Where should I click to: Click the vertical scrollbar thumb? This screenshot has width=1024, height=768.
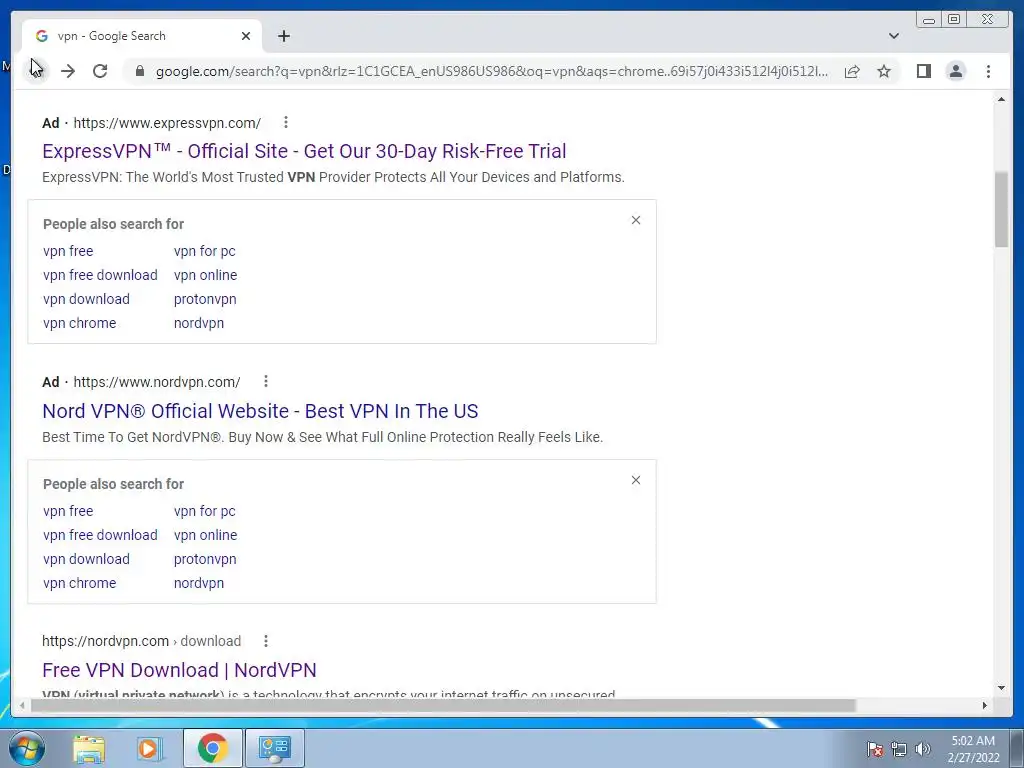[x=1001, y=210]
